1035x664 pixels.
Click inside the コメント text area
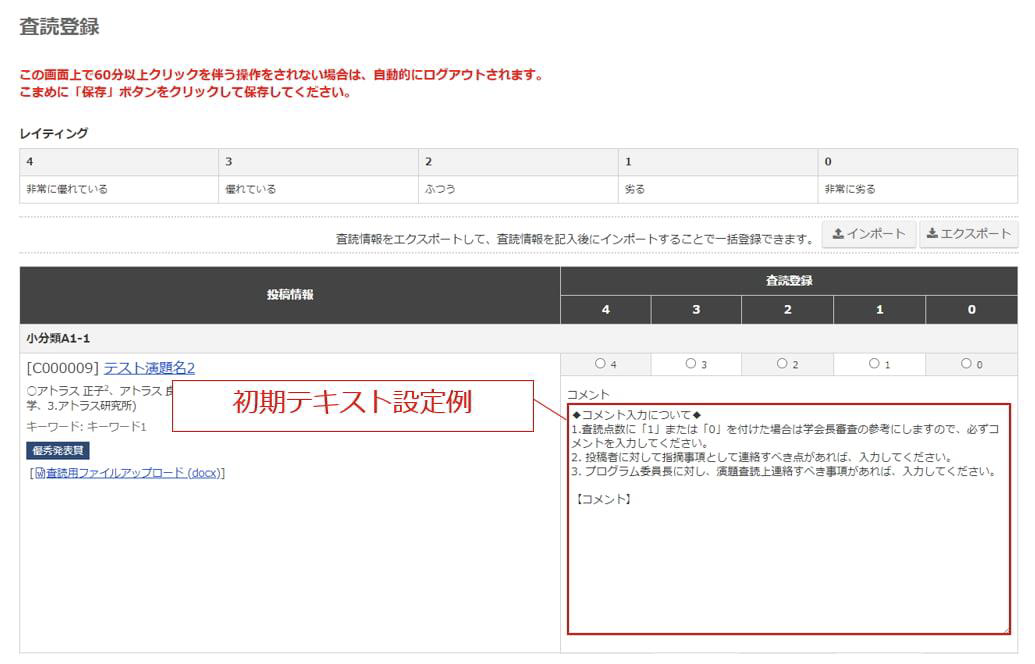click(x=788, y=560)
